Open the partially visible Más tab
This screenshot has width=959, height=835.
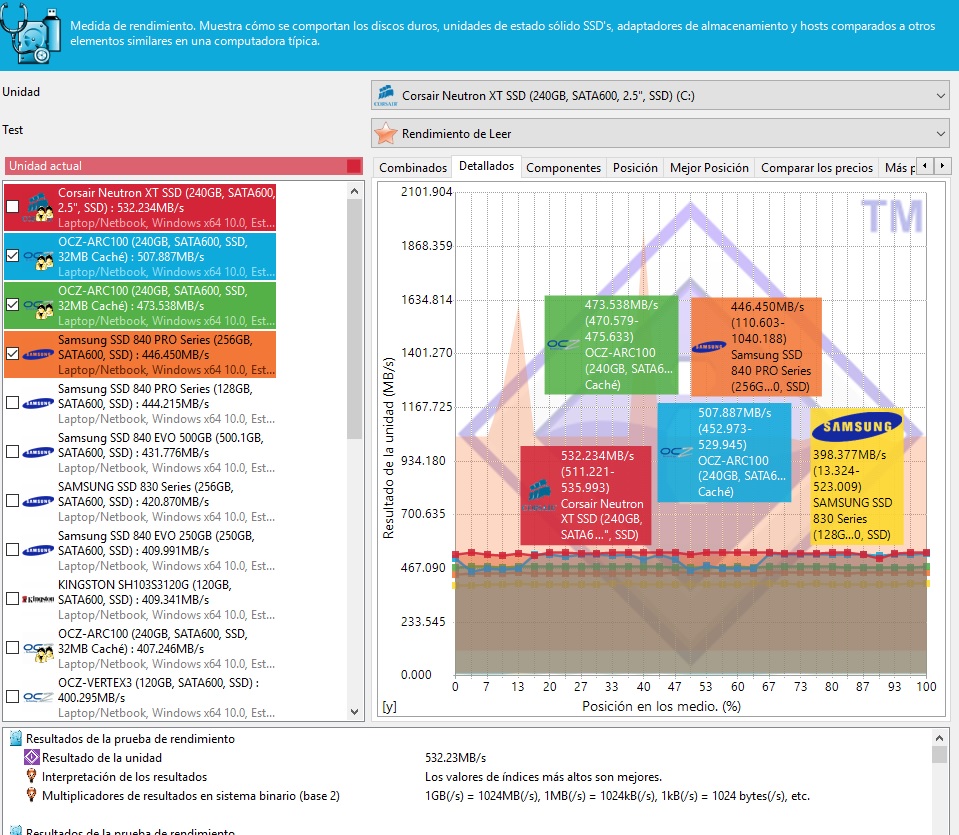(898, 168)
